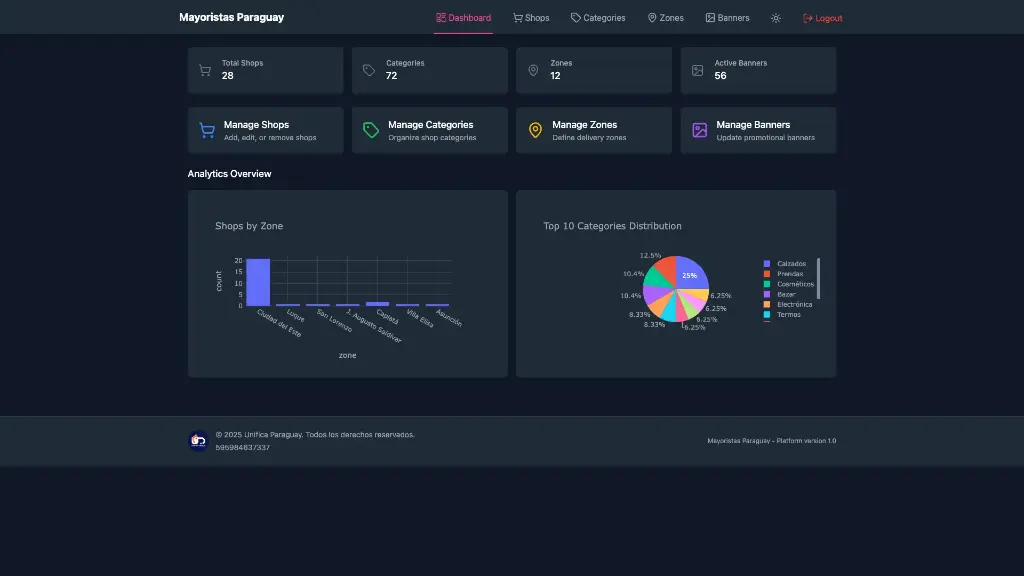Click the image icon in Active Banners card
1024x576 pixels.
click(x=697, y=70)
